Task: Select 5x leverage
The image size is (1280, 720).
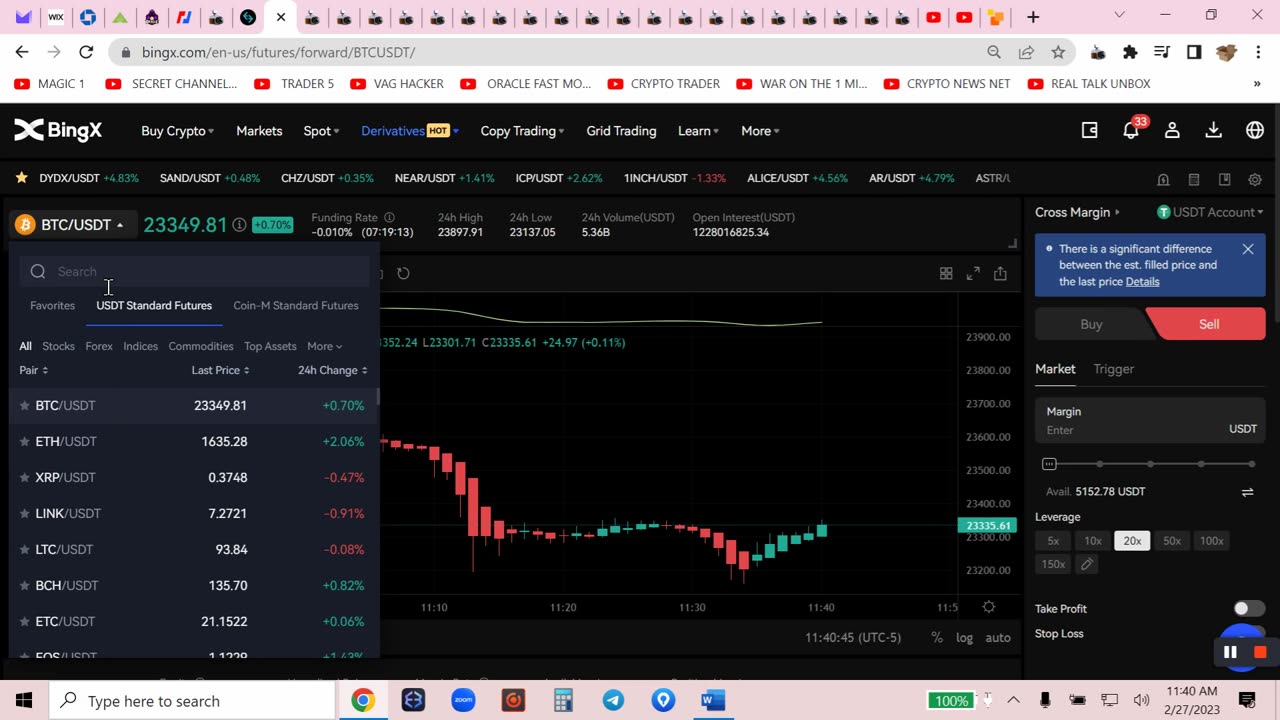Action: (x=1053, y=541)
